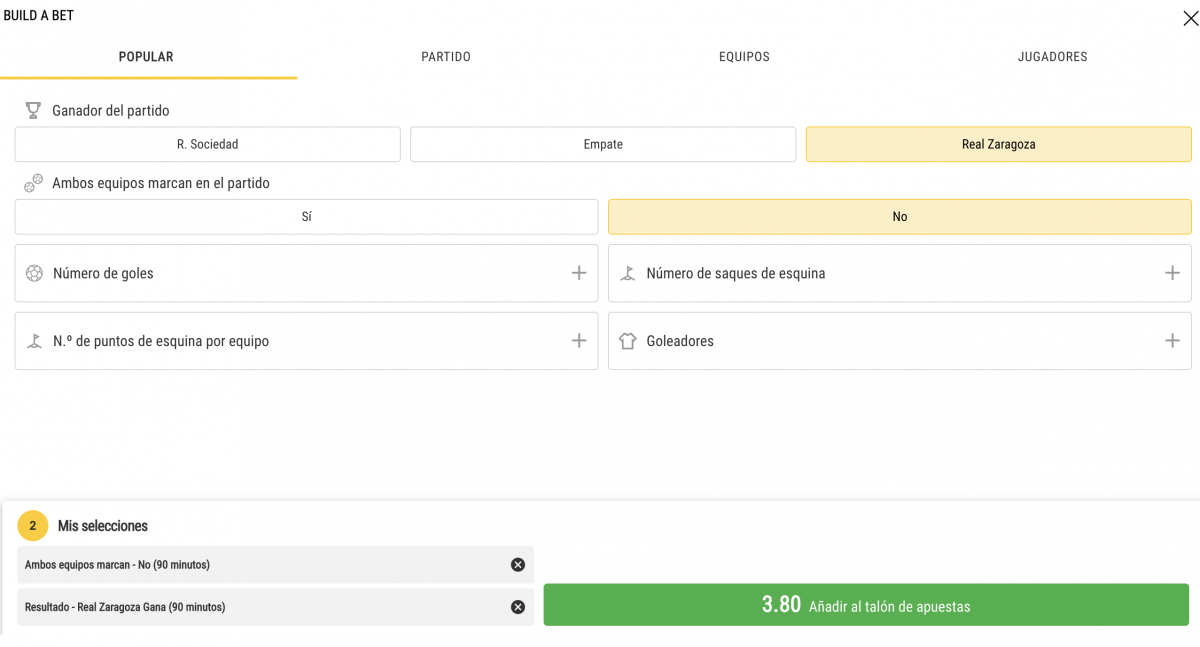Image resolution: width=1200 pixels, height=647 pixels.
Task: Click Resultado - Real Zaragoza Gana (90 minutos) text
Action: pyautogui.click(x=125, y=607)
